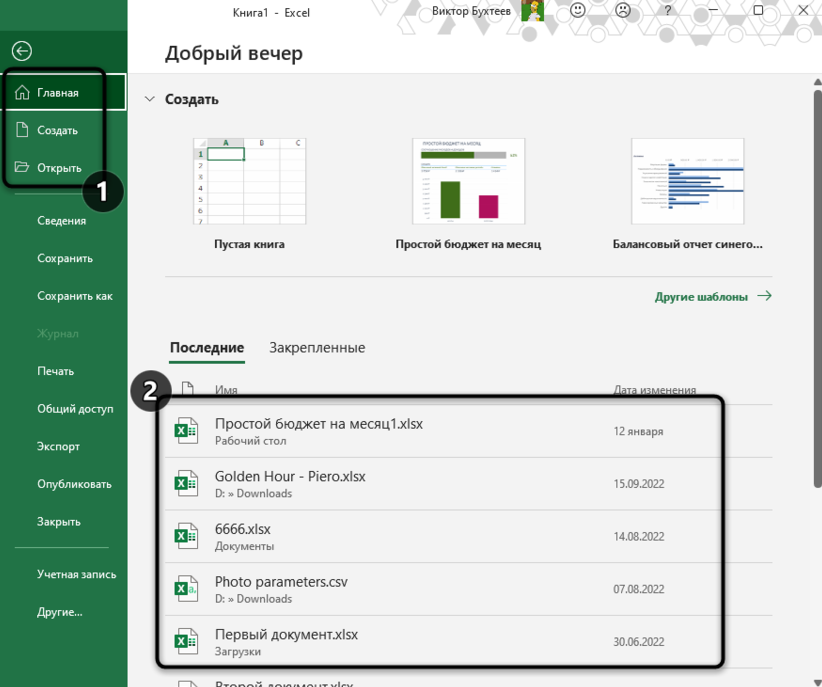Click the CSV icon beside Photo parameters.csv
This screenshot has width=822, height=687.
(186, 589)
